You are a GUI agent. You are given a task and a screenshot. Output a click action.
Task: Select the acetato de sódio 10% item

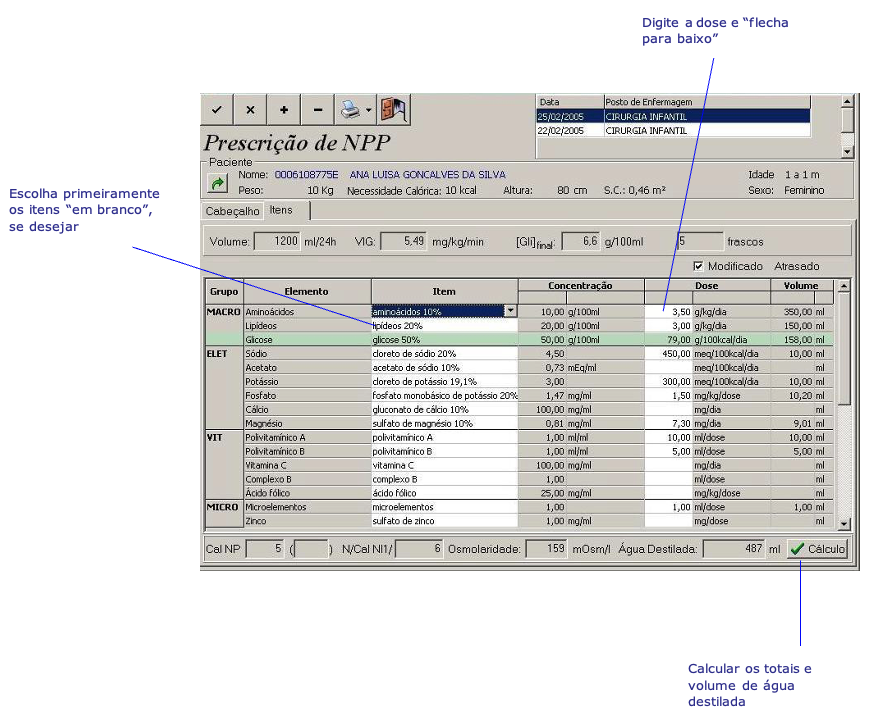[x=445, y=367]
